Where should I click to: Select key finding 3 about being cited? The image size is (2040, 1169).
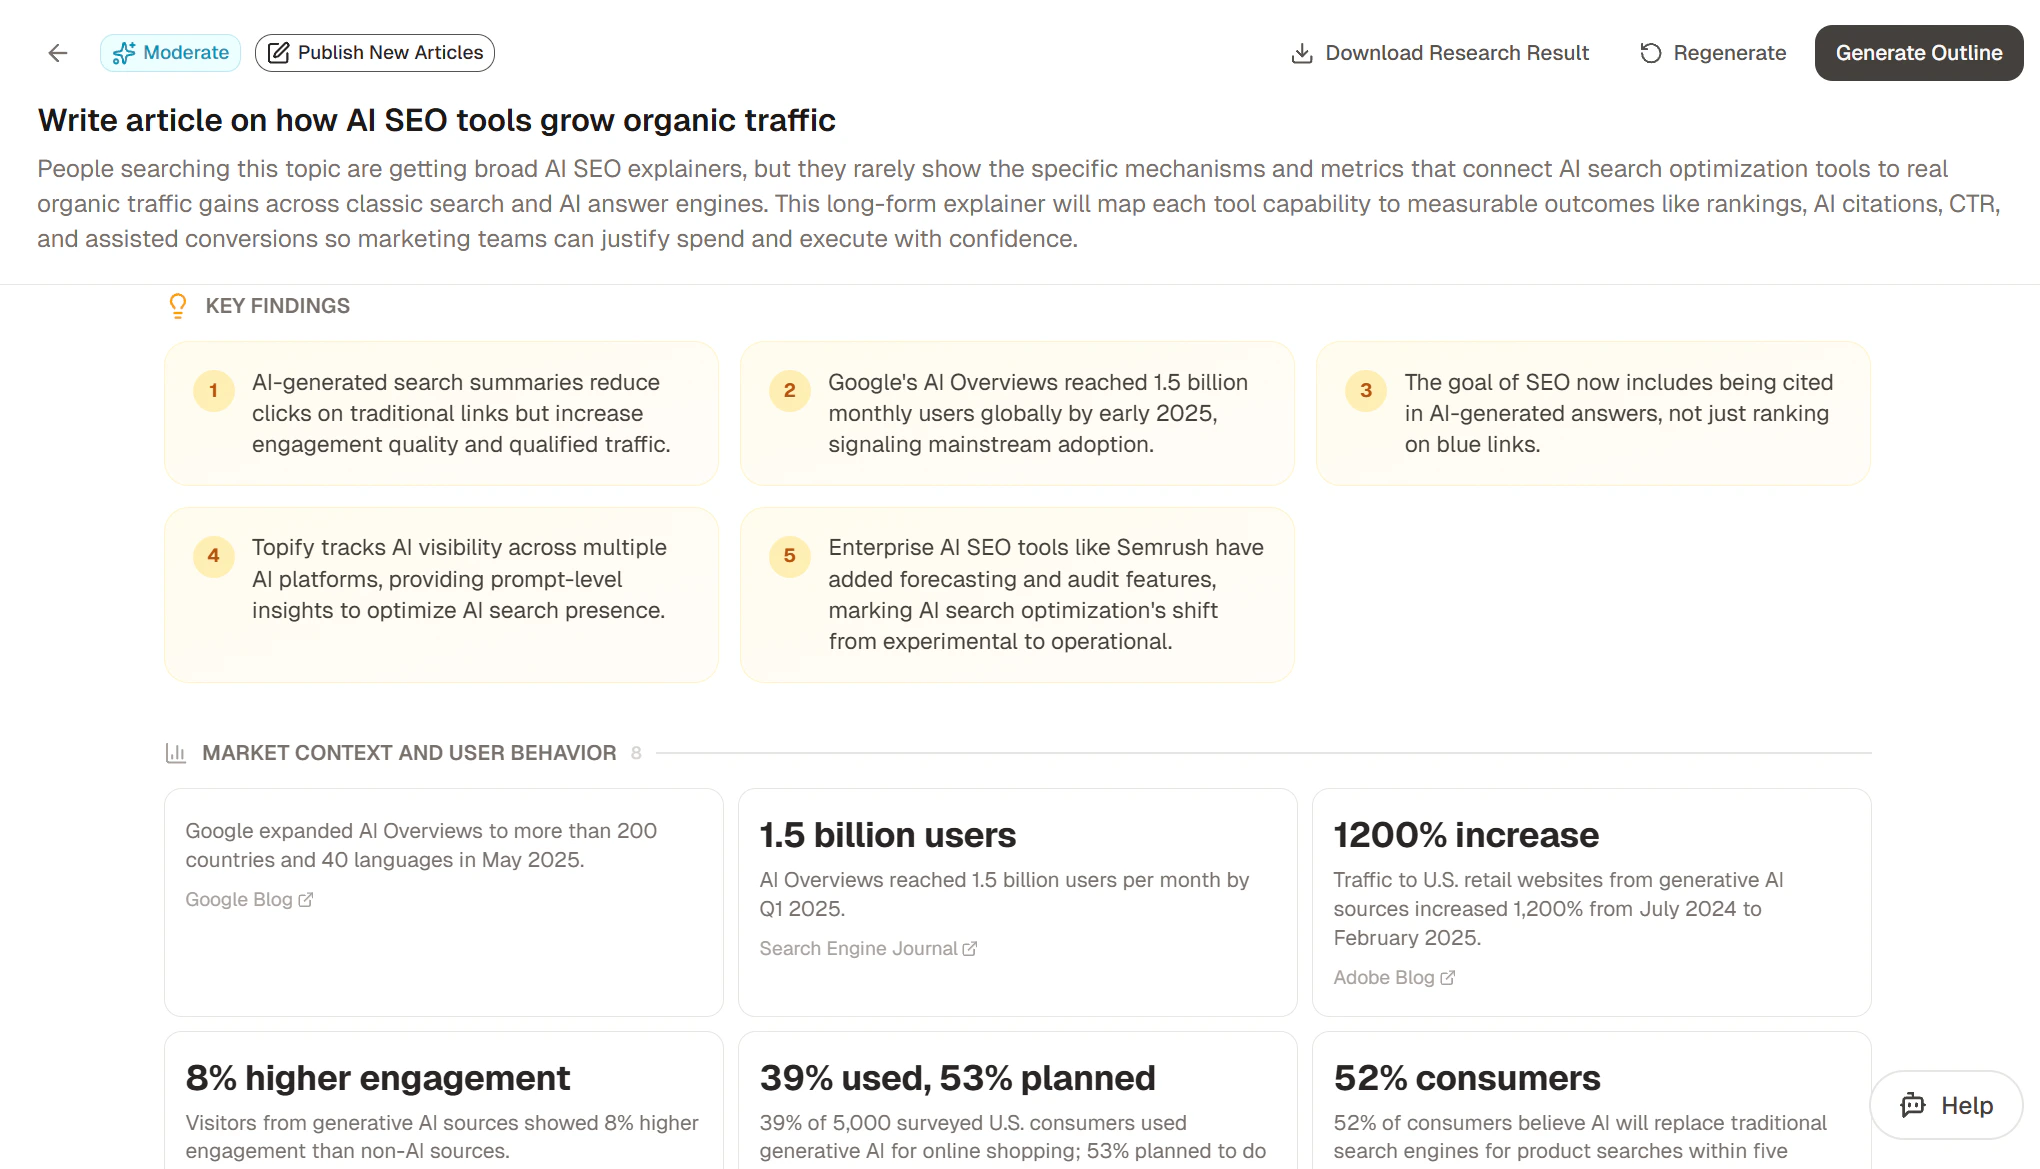tap(1593, 413)
